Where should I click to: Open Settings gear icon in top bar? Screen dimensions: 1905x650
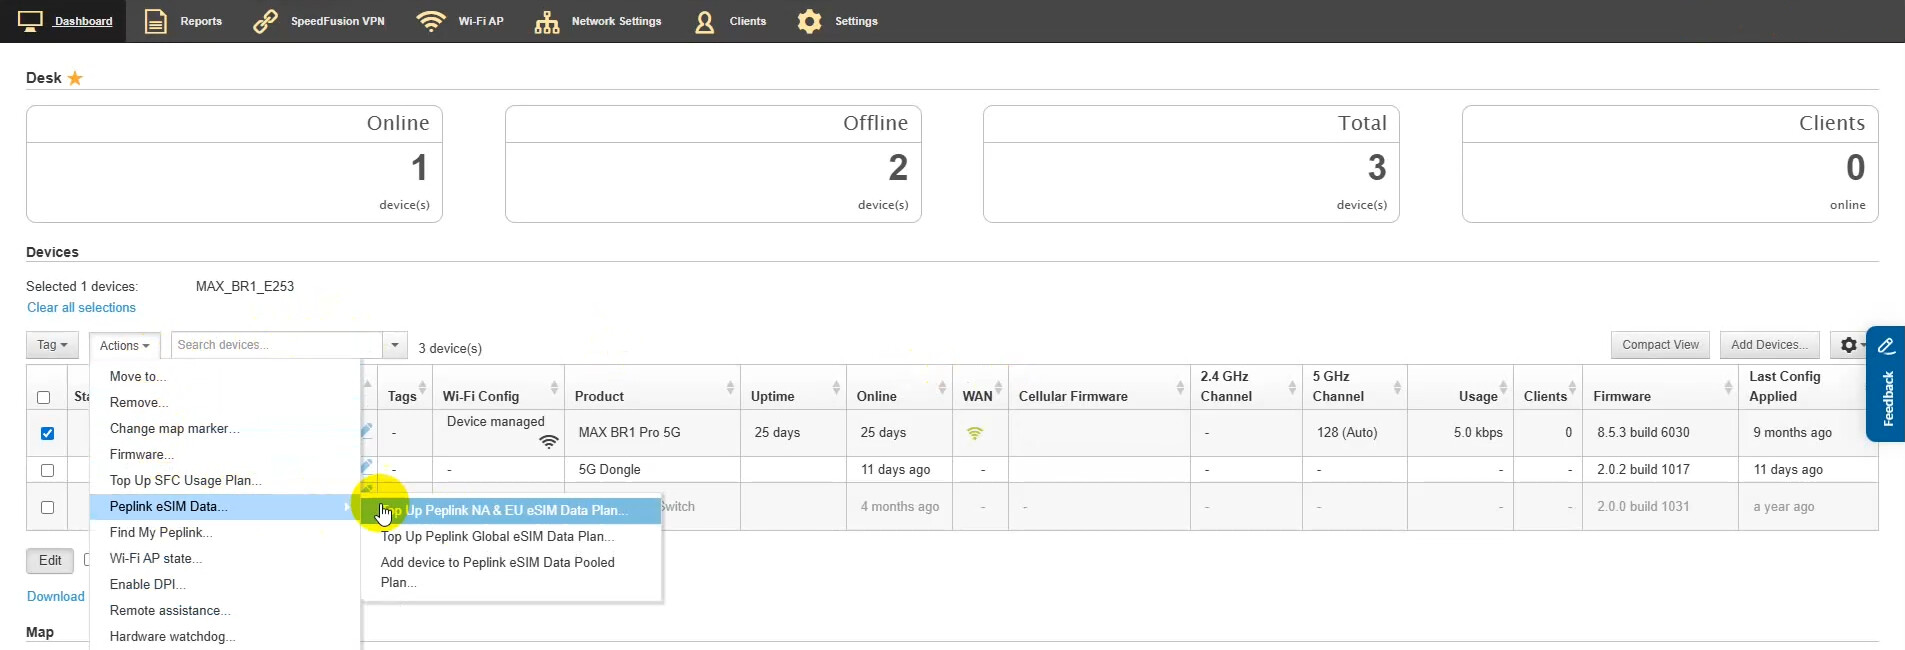[x=809, y=21]
